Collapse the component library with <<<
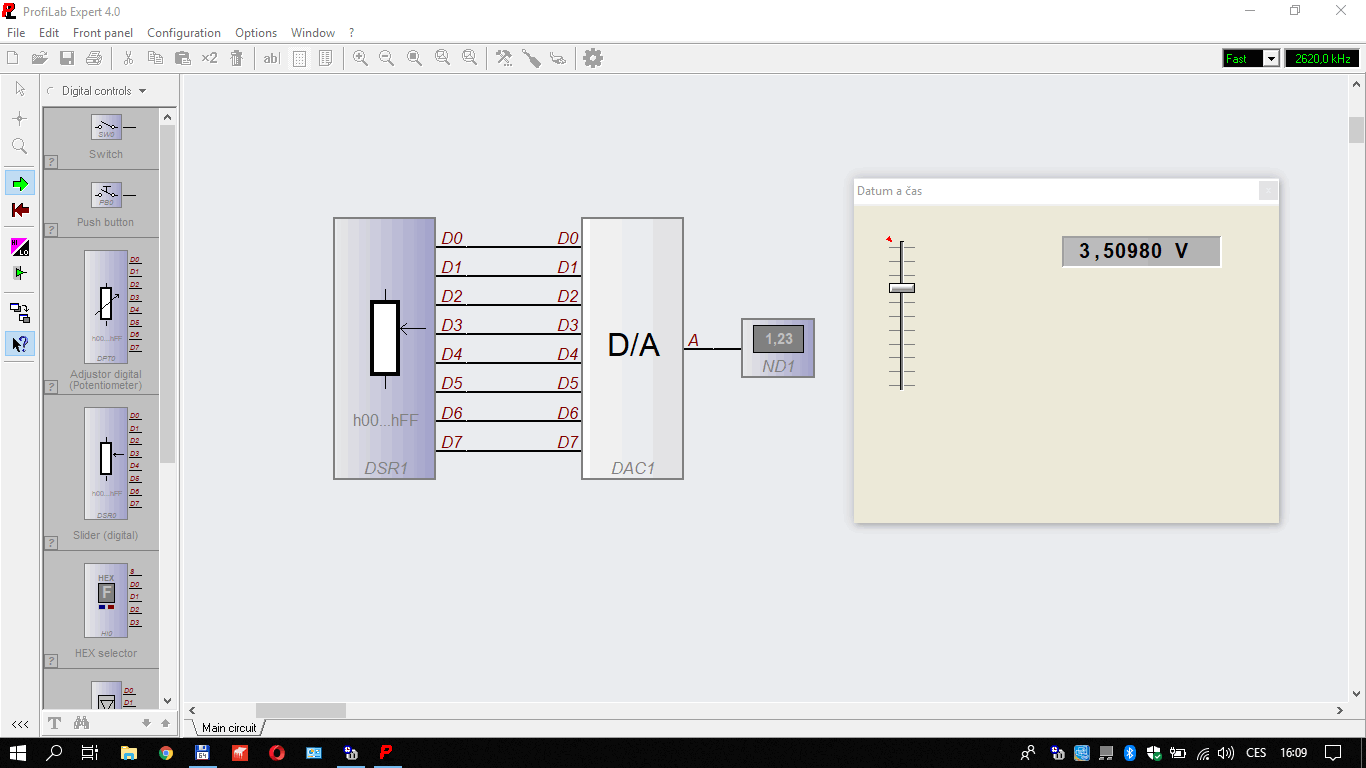This screenshot has height=768, width=1366. pos(20,723)
